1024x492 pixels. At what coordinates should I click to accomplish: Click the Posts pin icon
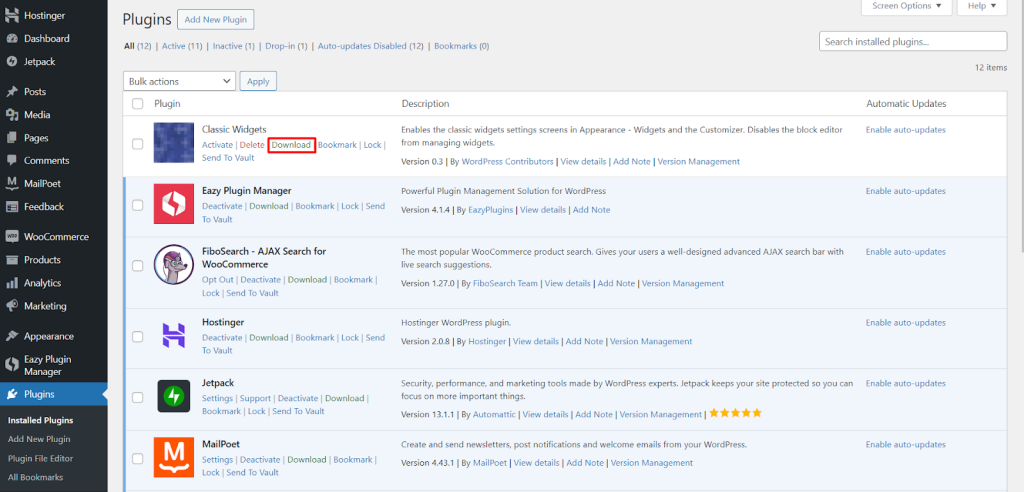tap(12, 91)
